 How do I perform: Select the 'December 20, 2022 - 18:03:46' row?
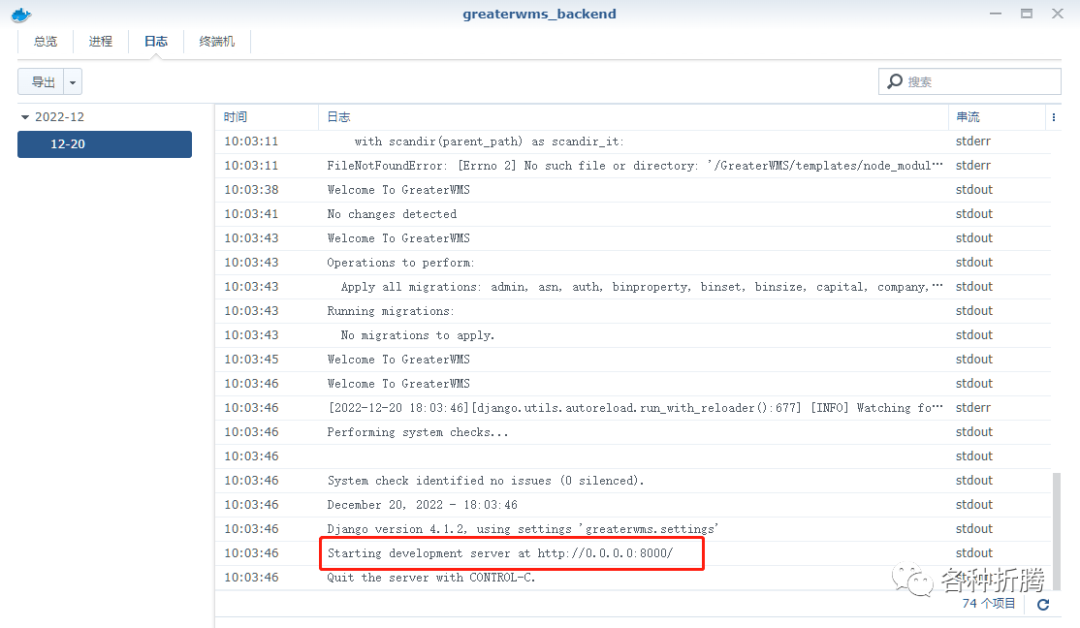(633, 505)
